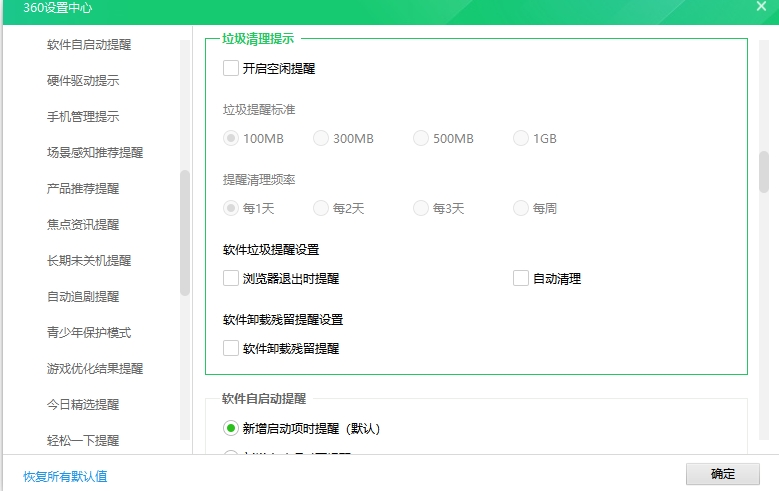The image size is (779, 491).
Task: Switch to 游戏优化结果提醒 settings
Action: [95, 369]
